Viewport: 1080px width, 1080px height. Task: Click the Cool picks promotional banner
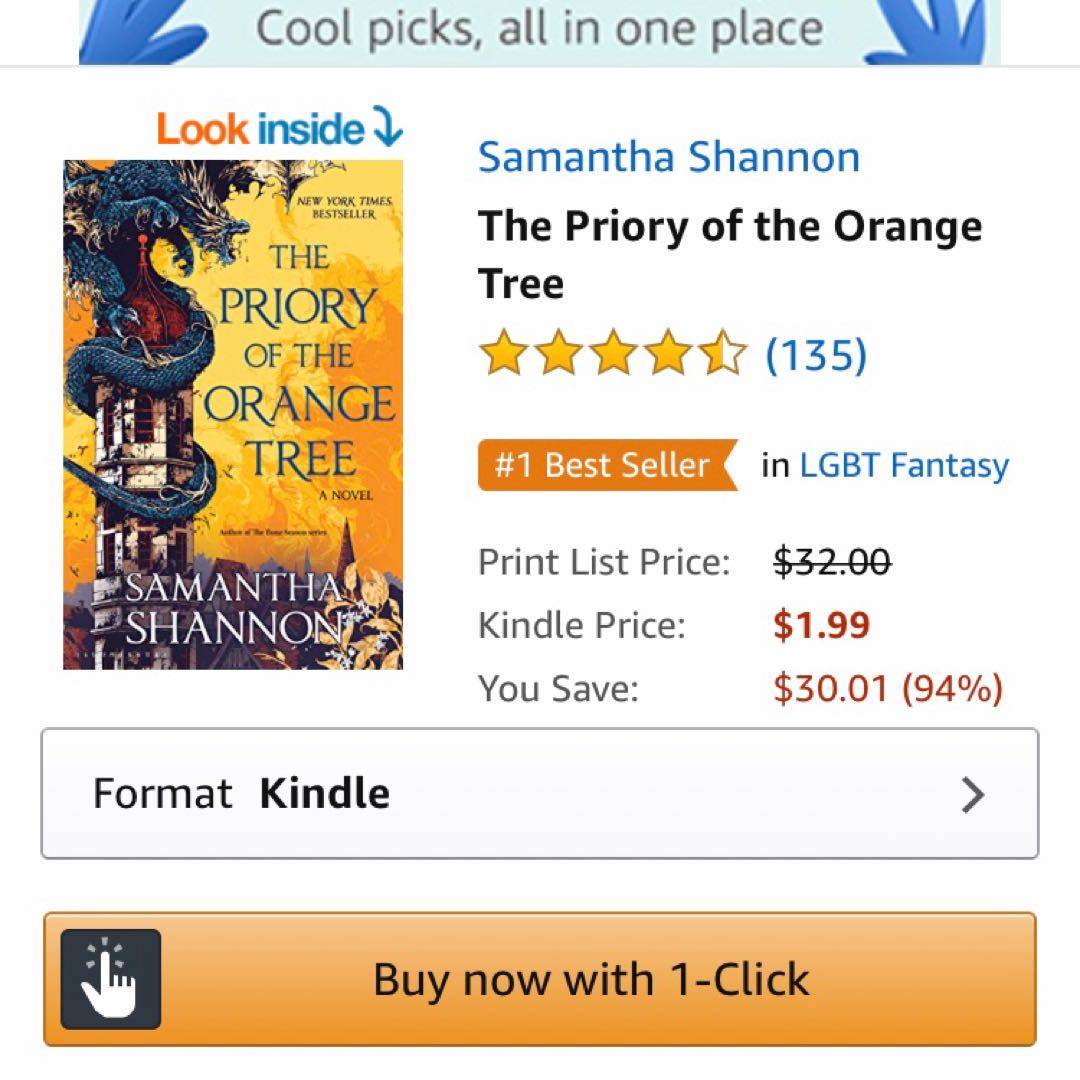(x=540, y=32)
